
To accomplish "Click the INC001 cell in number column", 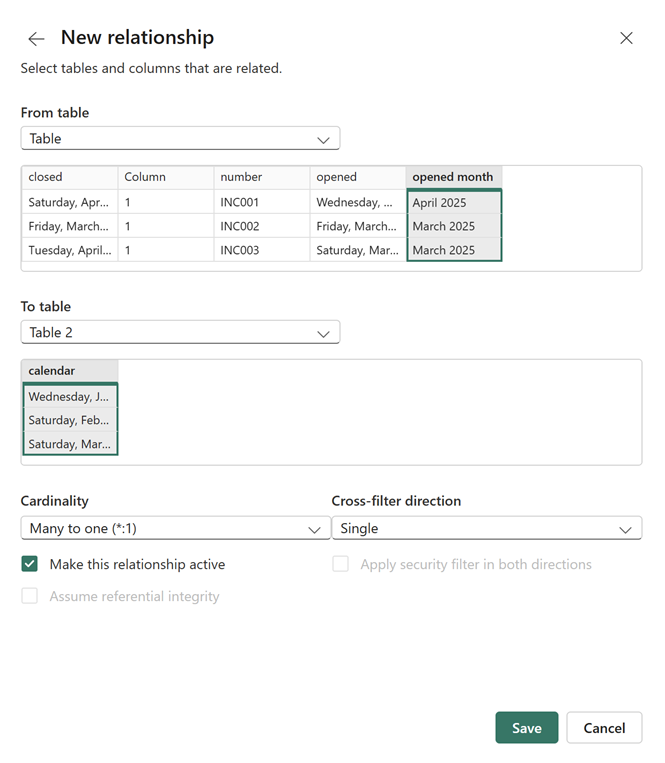I will pos(261,202).
